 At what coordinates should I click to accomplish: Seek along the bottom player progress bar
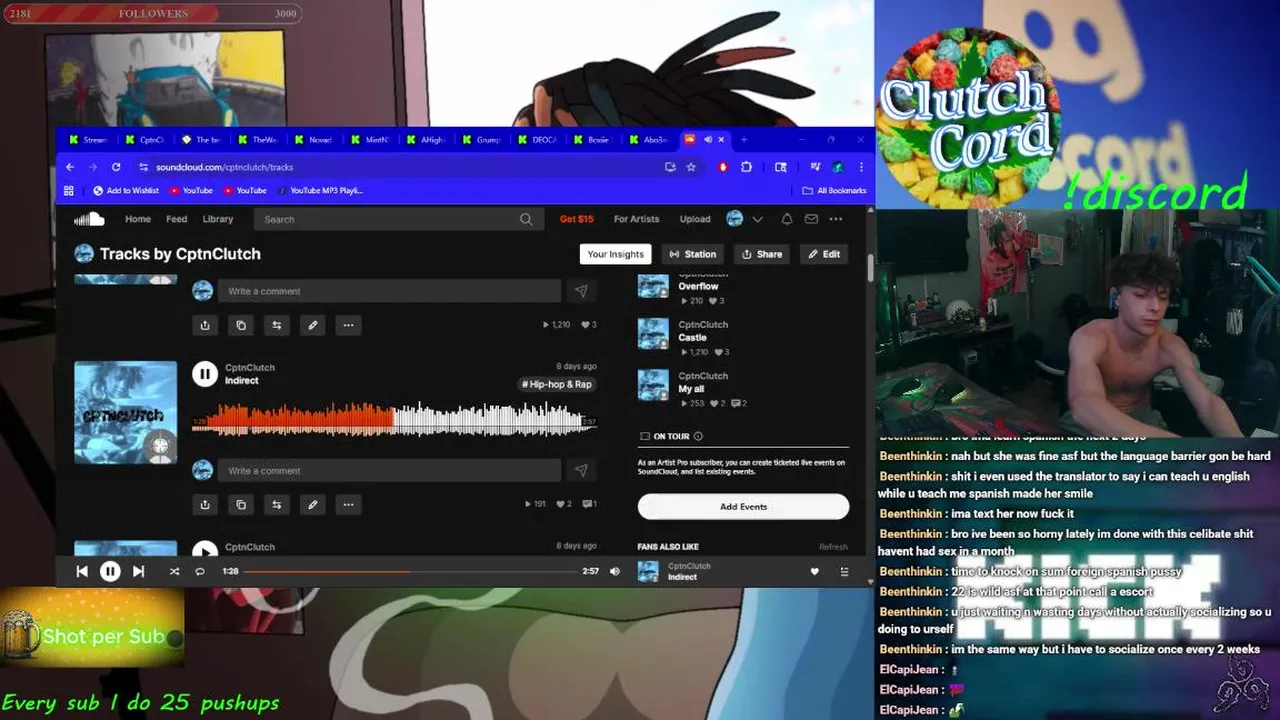409,571
